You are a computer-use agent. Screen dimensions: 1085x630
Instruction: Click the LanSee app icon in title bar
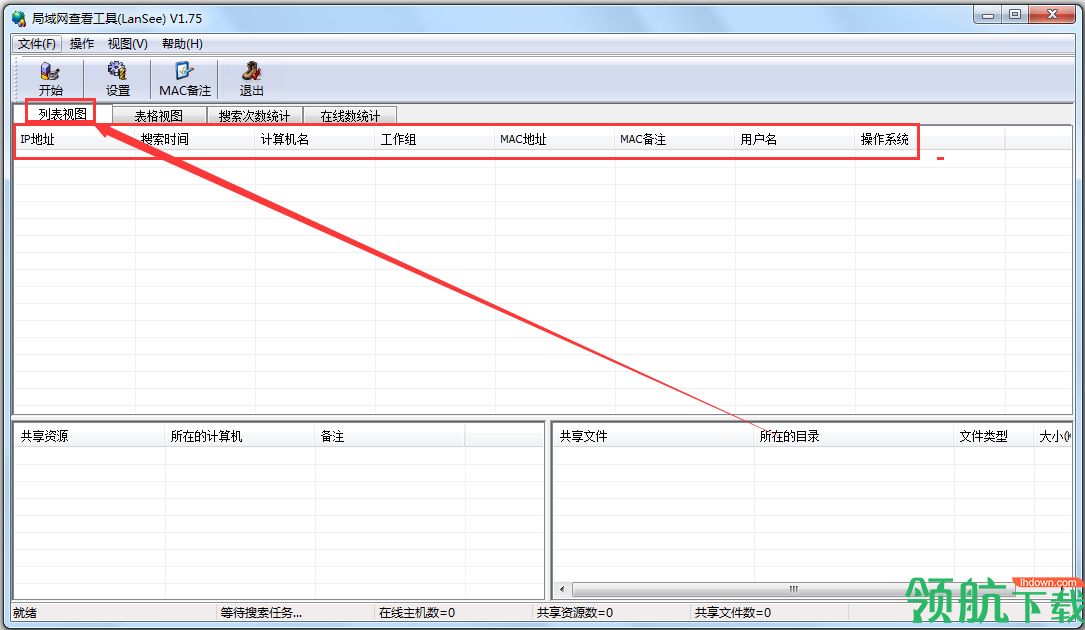pyautogui.click(x=19, y=18)
